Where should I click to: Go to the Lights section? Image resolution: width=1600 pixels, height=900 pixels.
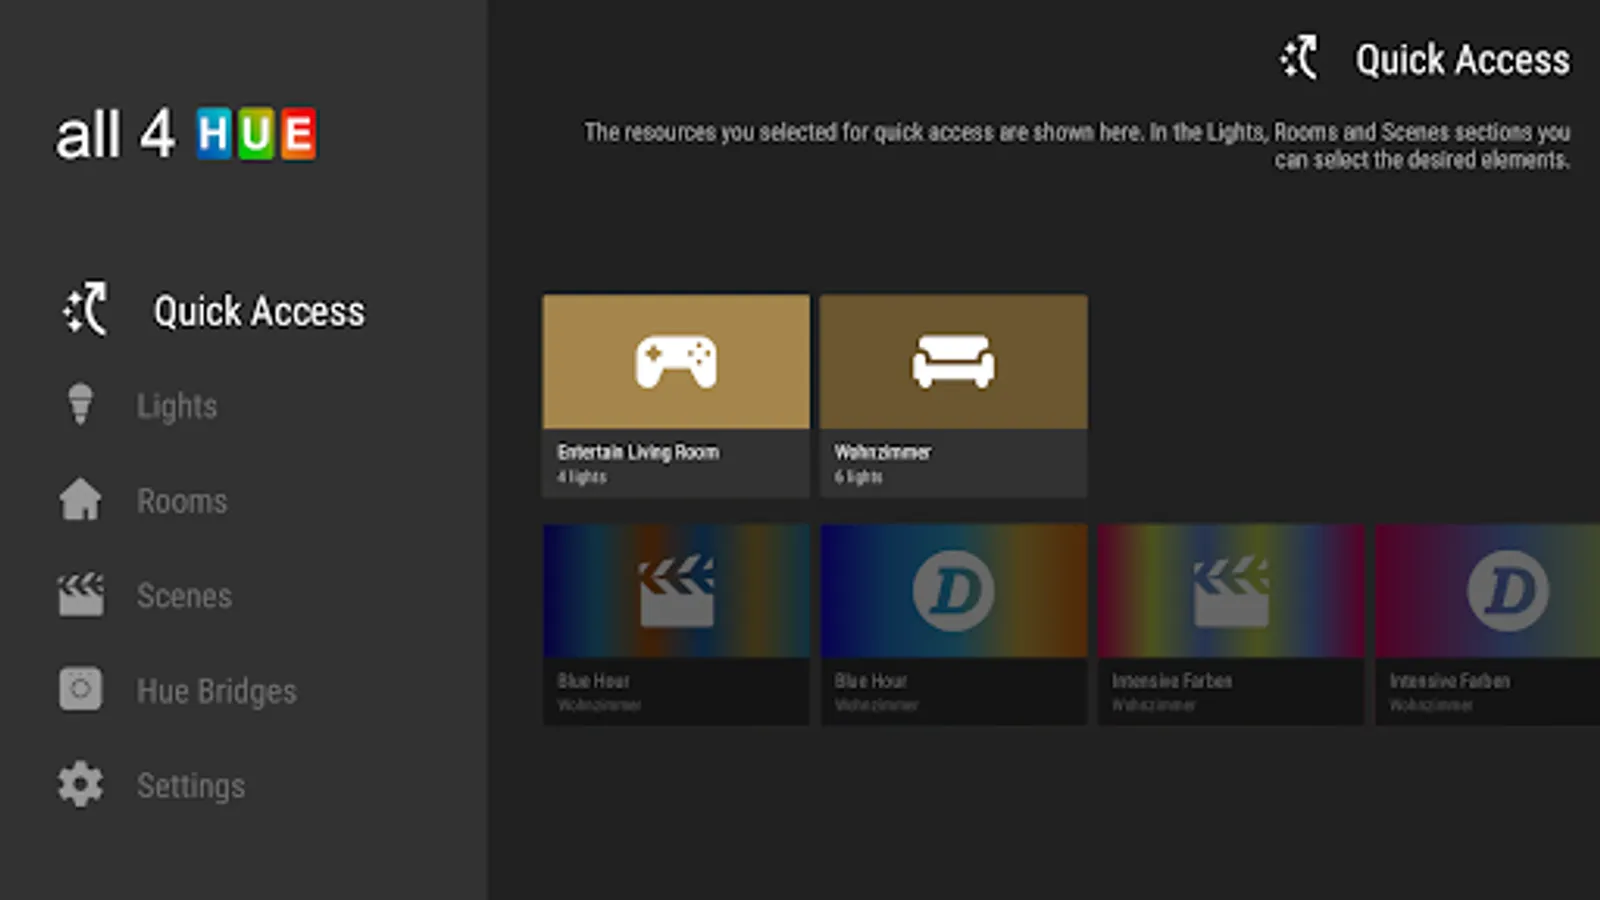[x=177, y=406]
